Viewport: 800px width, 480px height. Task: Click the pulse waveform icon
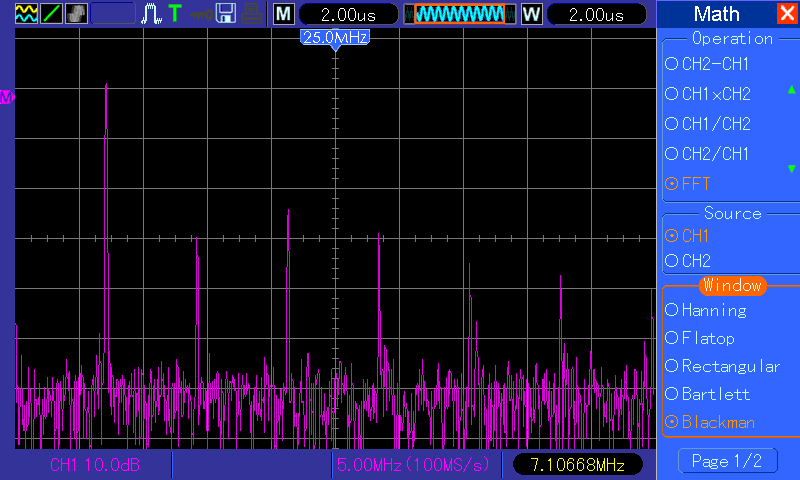click(x=151, y=14)
